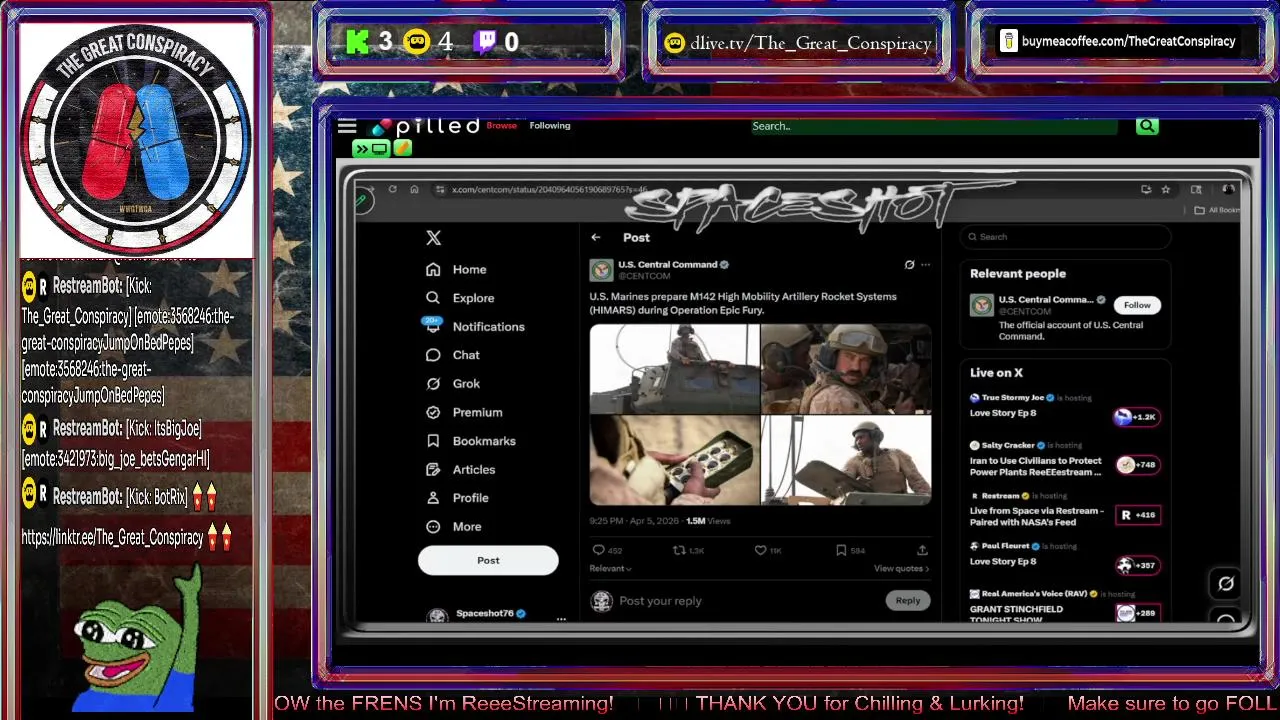The image size is (1280, 720).
Task: Like the post with the 11K heart
Action: pyautogui.click(x=760, y=550)
